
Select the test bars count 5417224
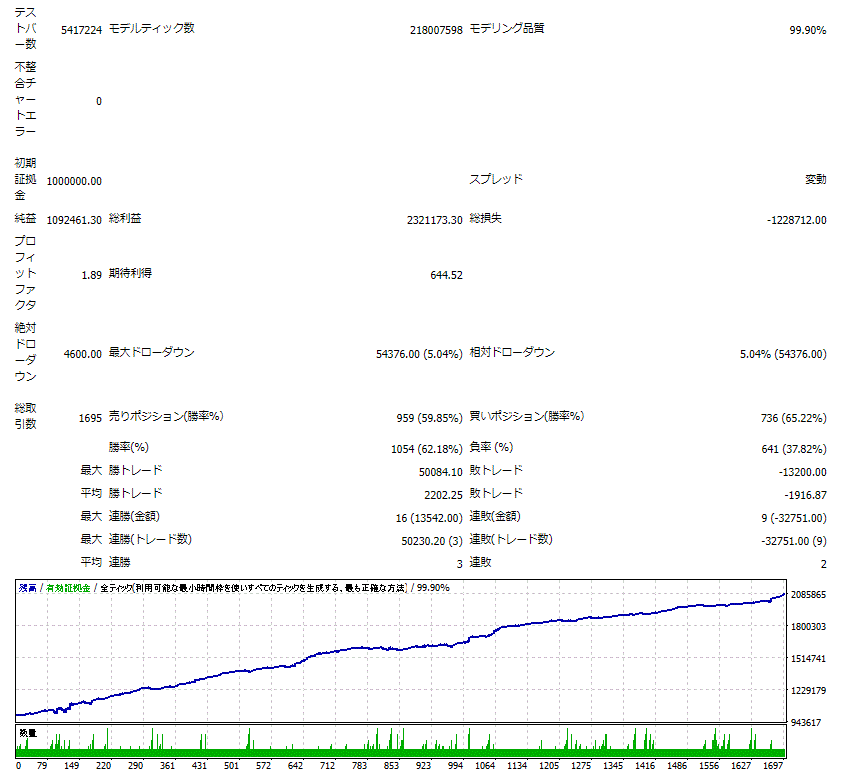click(x=81, y=31)
